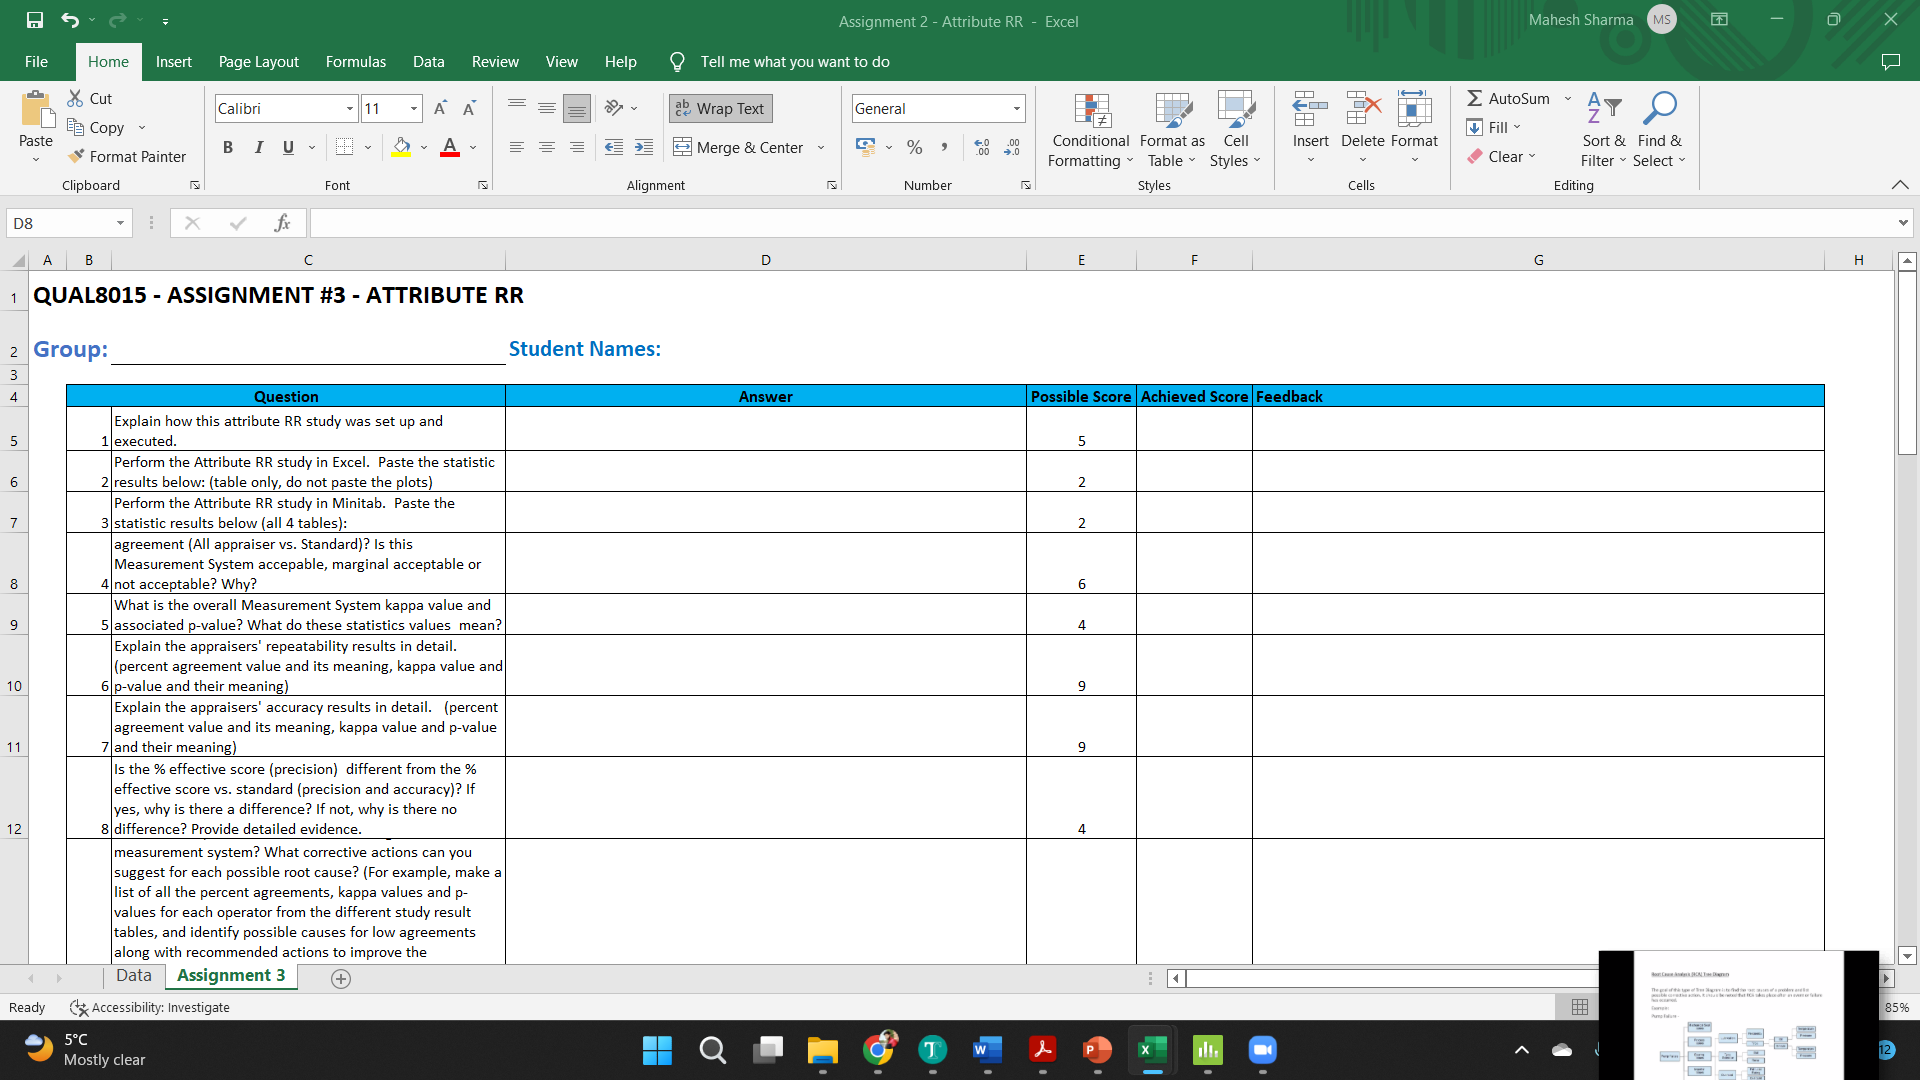
Task: Apply bold formatting from the Font group
Action: click(x=227, y=147)
